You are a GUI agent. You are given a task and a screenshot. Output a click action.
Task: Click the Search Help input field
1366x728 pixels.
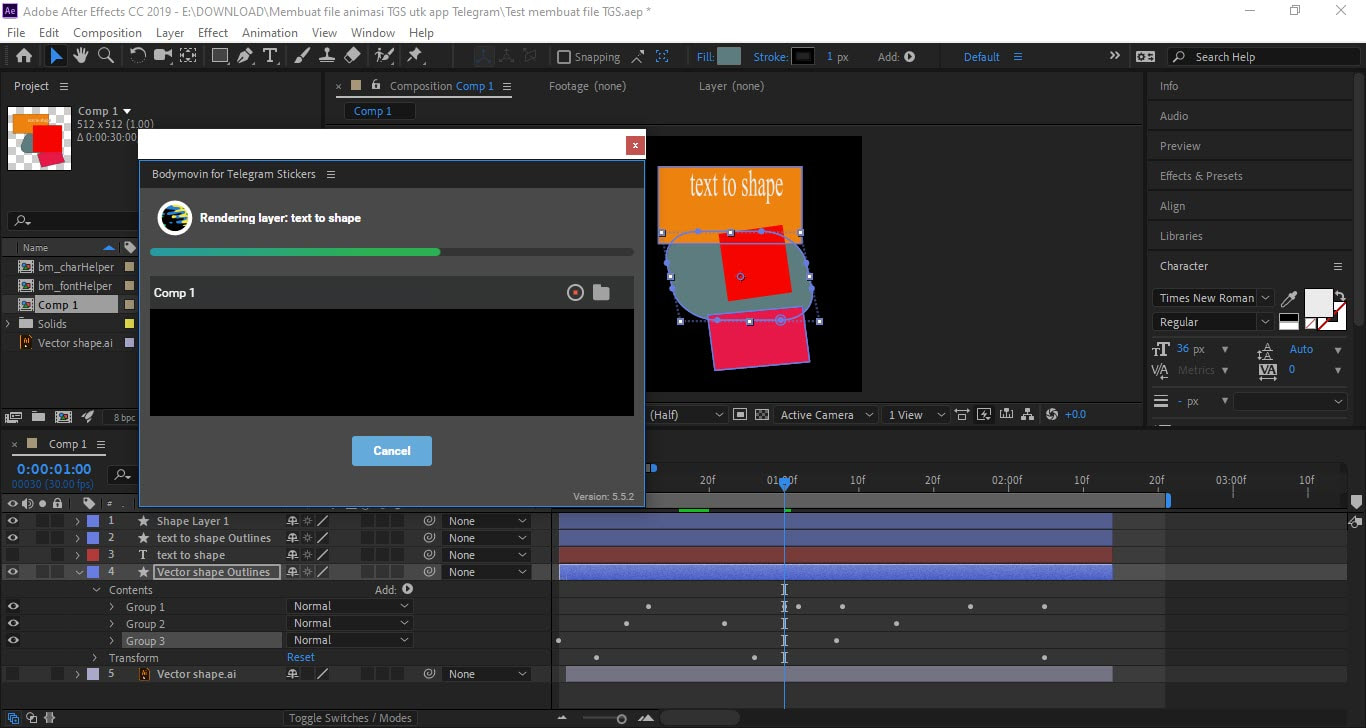click(1262, 57)
